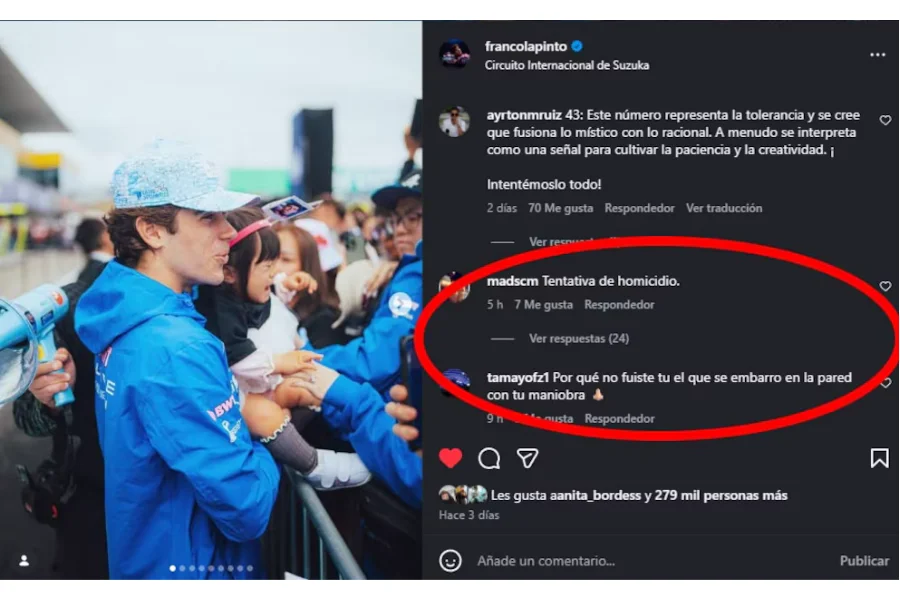Open the three-dot more options menu

pos(877,55)
